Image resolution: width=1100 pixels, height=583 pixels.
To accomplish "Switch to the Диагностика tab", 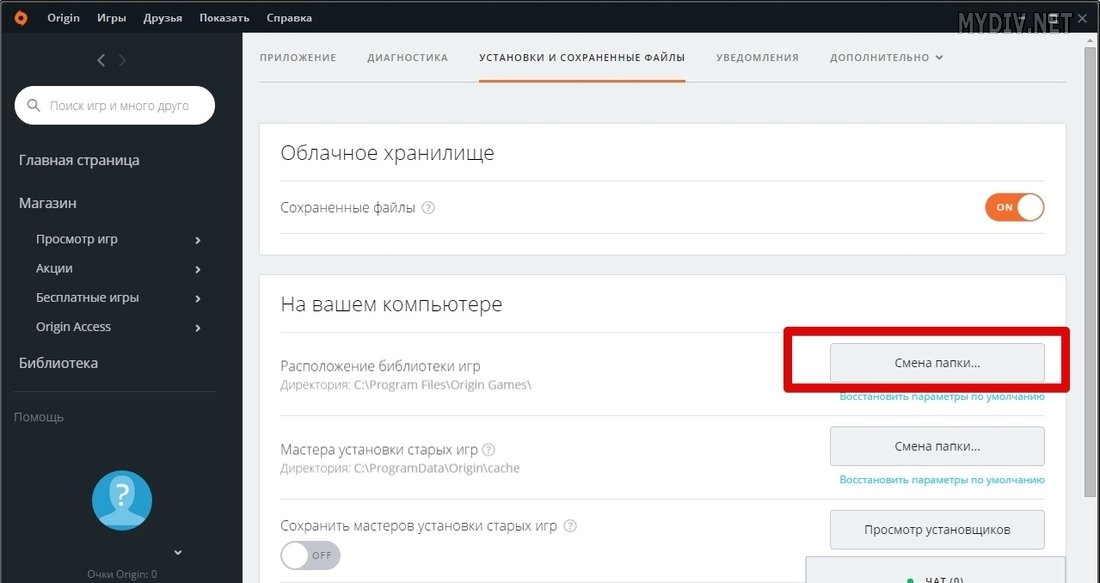I will [x=408, y=58].
